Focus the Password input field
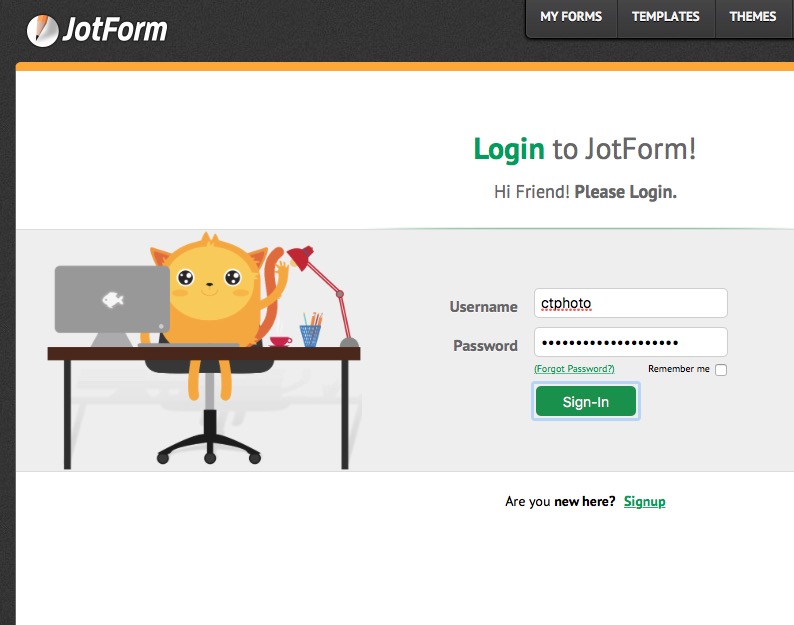Image resolution: width=794 pixels, height=625 pixels. pos(630,342)
